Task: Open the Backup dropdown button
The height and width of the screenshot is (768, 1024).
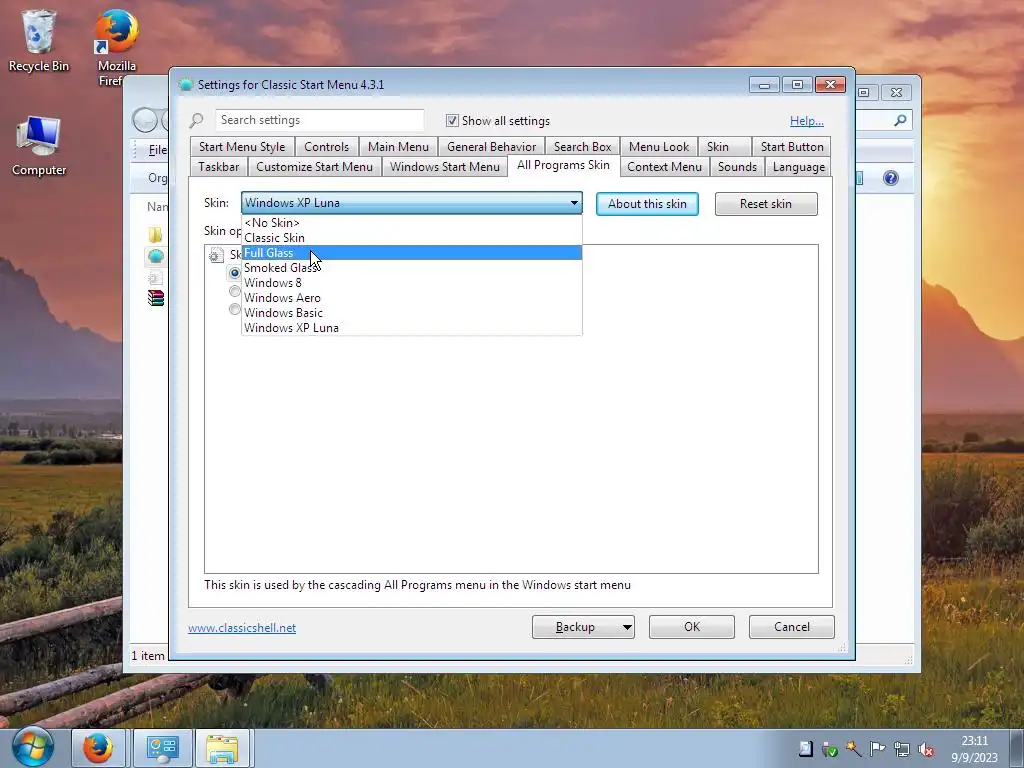Action: 583,627
